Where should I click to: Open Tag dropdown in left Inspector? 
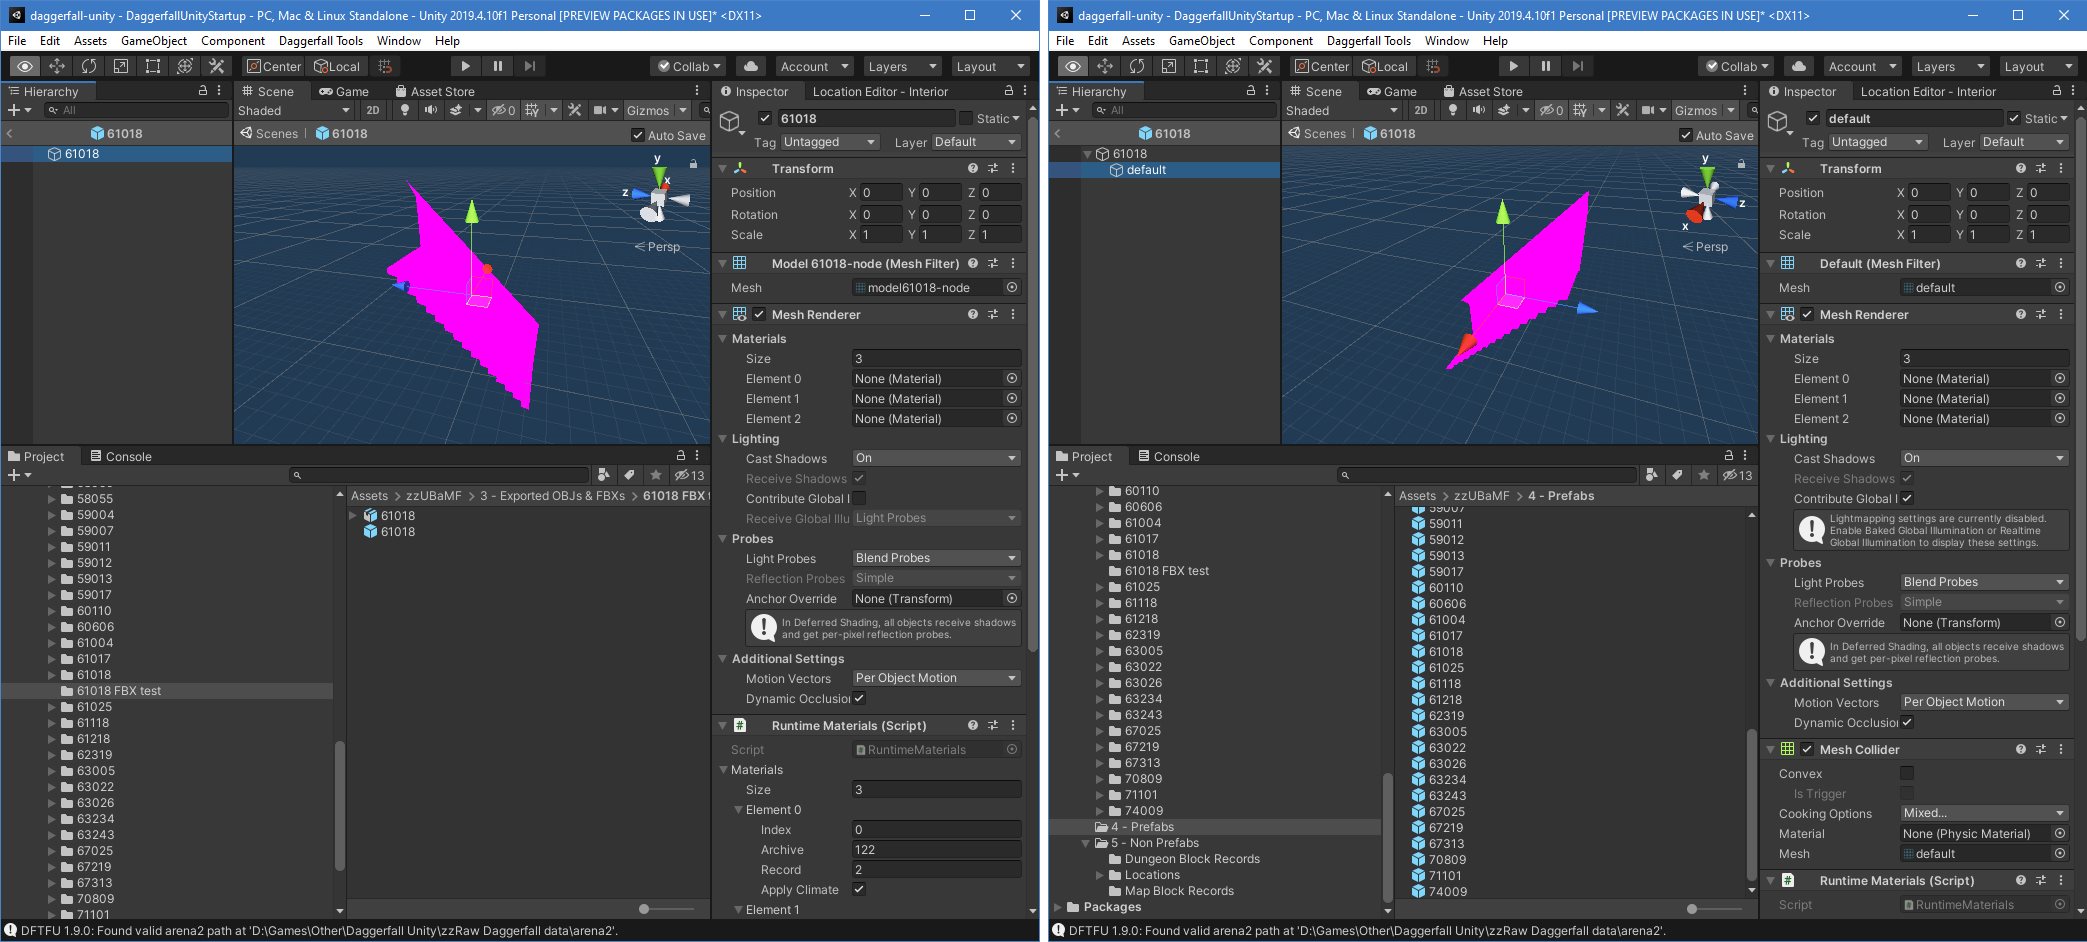pyautogui.click(x=829, y=142)
